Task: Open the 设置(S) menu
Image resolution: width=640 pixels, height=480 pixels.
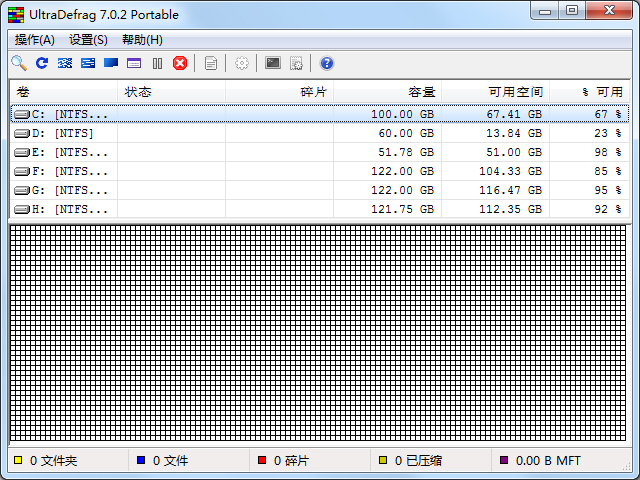Action: (88, 40)
